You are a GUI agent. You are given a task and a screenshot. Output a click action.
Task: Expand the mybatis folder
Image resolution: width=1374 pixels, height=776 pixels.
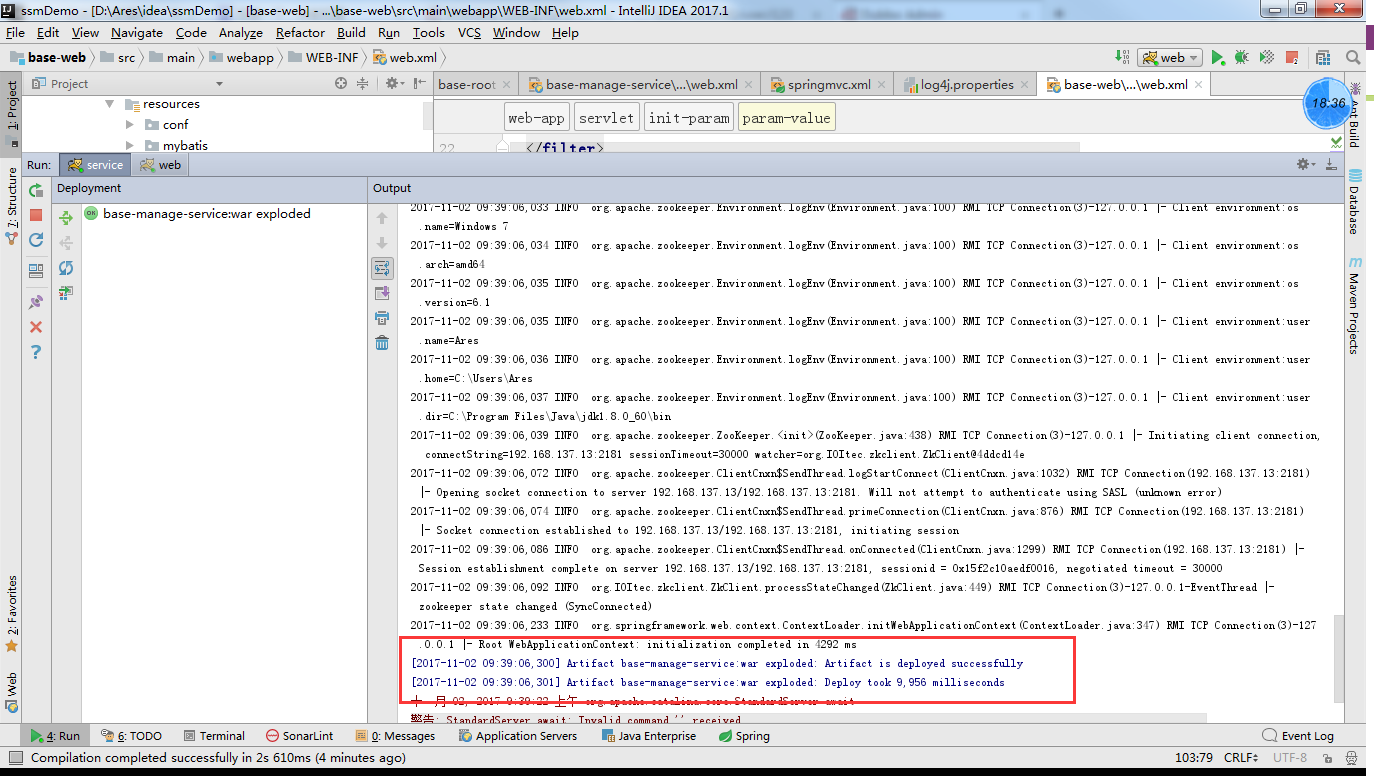130,146
